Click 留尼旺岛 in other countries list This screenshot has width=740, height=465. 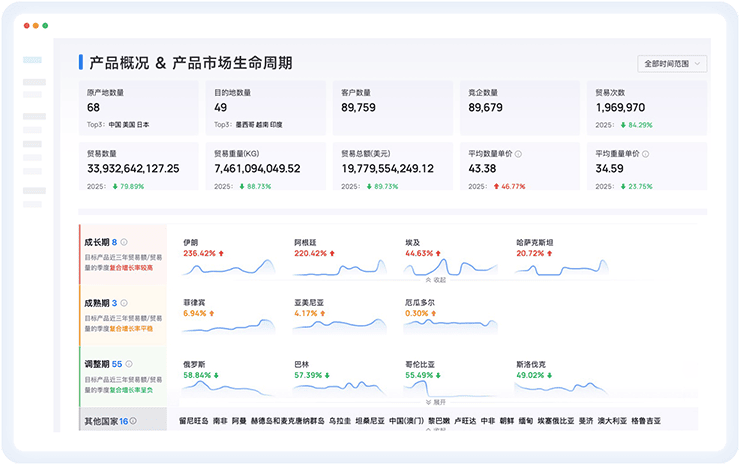pyautogui.click(x=192, y=421)
